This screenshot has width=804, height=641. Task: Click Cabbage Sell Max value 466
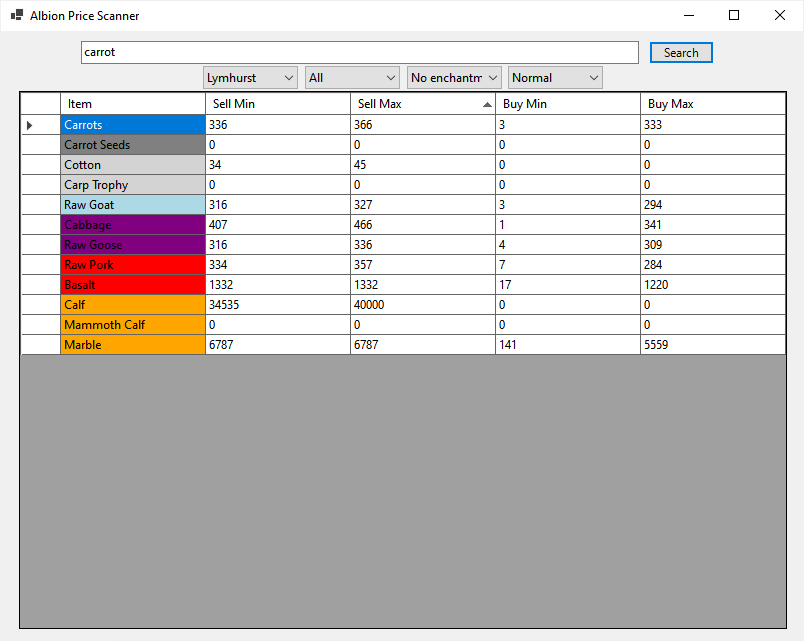coord(423,225)
